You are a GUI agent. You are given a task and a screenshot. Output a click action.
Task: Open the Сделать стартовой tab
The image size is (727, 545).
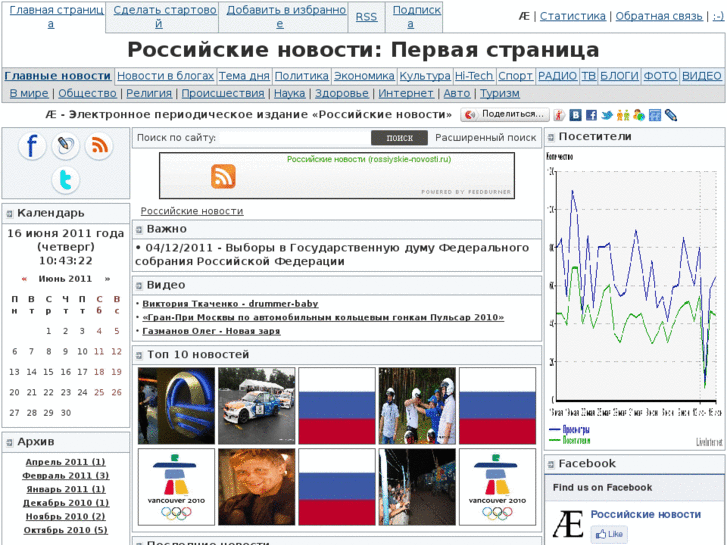162,17
